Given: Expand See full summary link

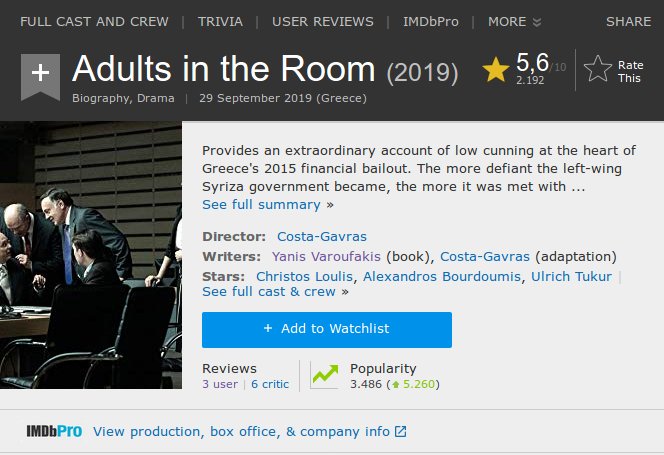Looking at the screenshot, I should pyautogui.click(x=261, y=204).
